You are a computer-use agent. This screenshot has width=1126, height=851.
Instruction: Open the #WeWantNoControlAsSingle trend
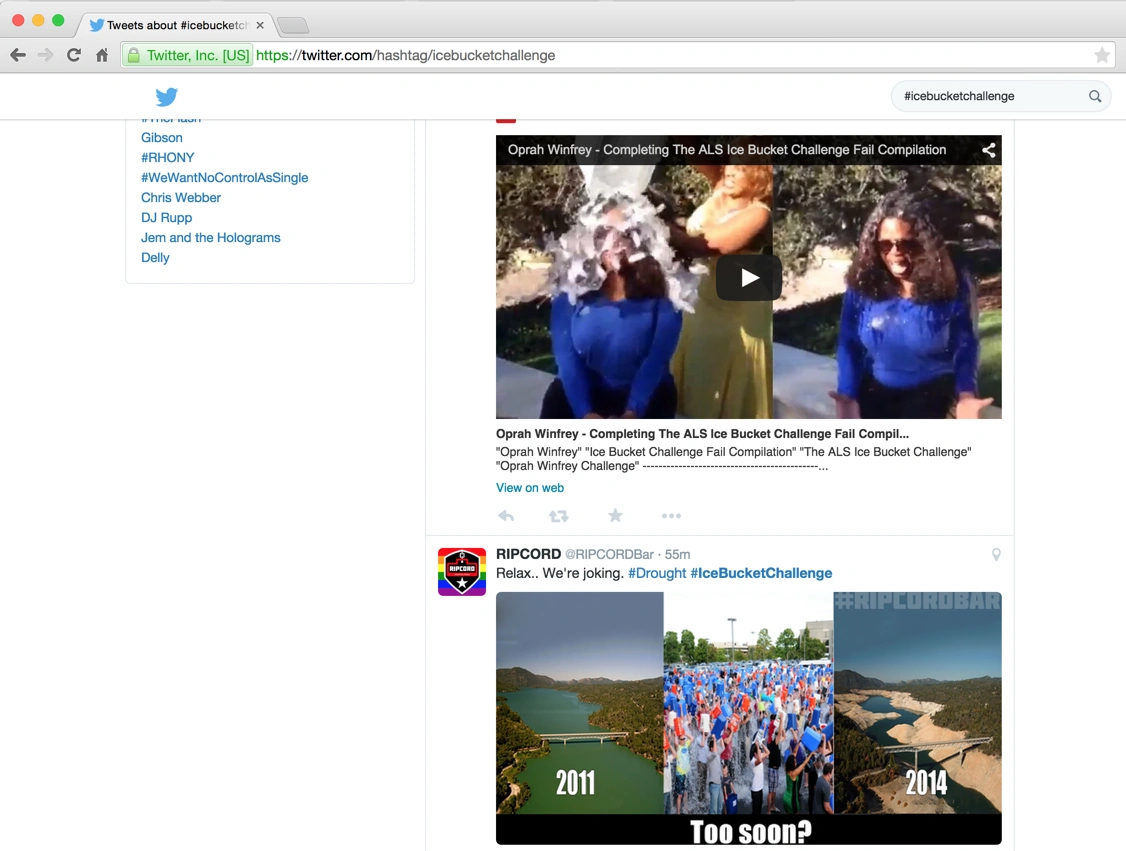click(224, 178)
